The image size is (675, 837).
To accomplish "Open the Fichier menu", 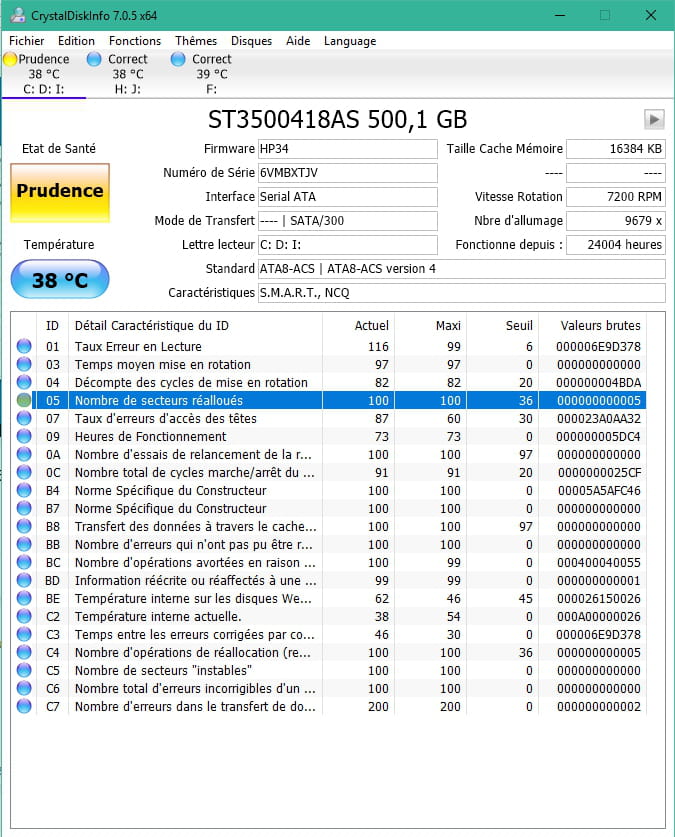I will [x=27, y=41].
